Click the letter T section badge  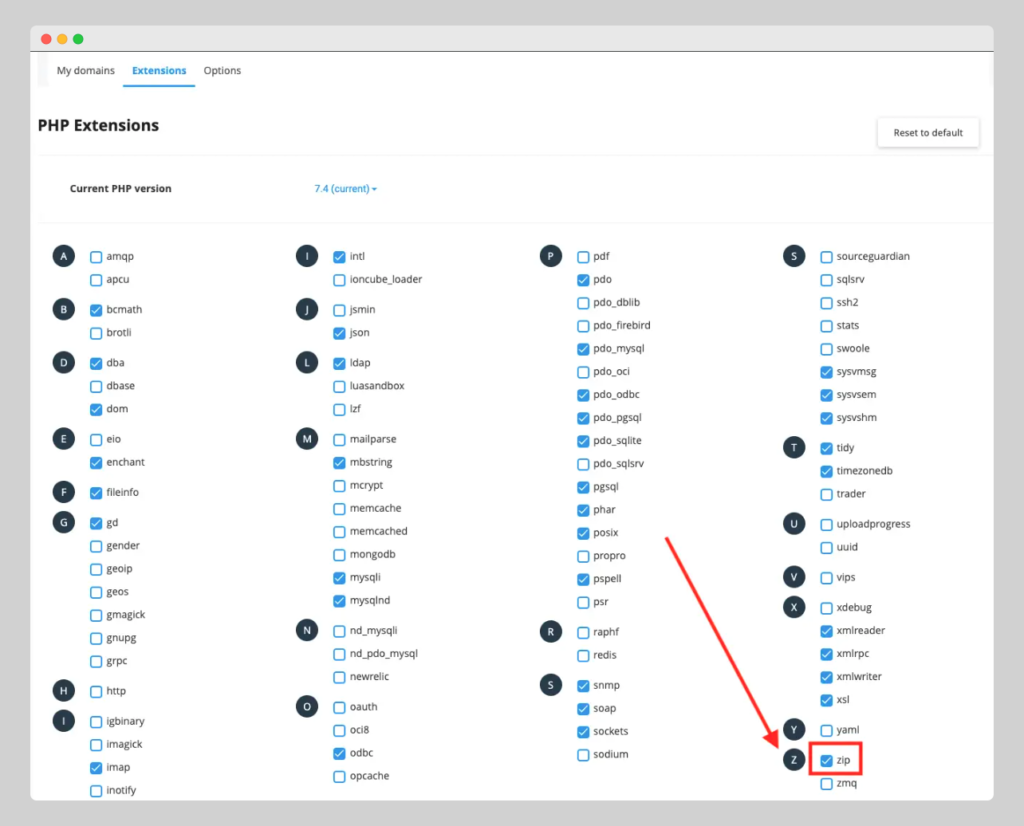[x=793, y=447]
